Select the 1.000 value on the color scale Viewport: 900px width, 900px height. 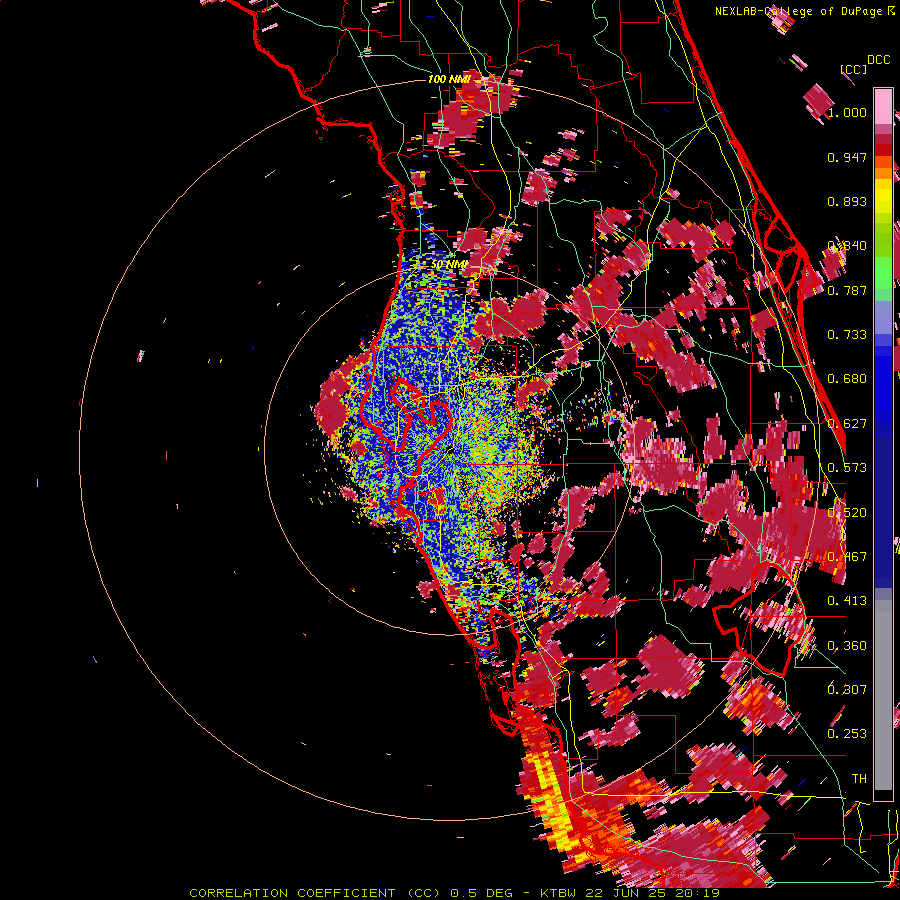(847, 112)
